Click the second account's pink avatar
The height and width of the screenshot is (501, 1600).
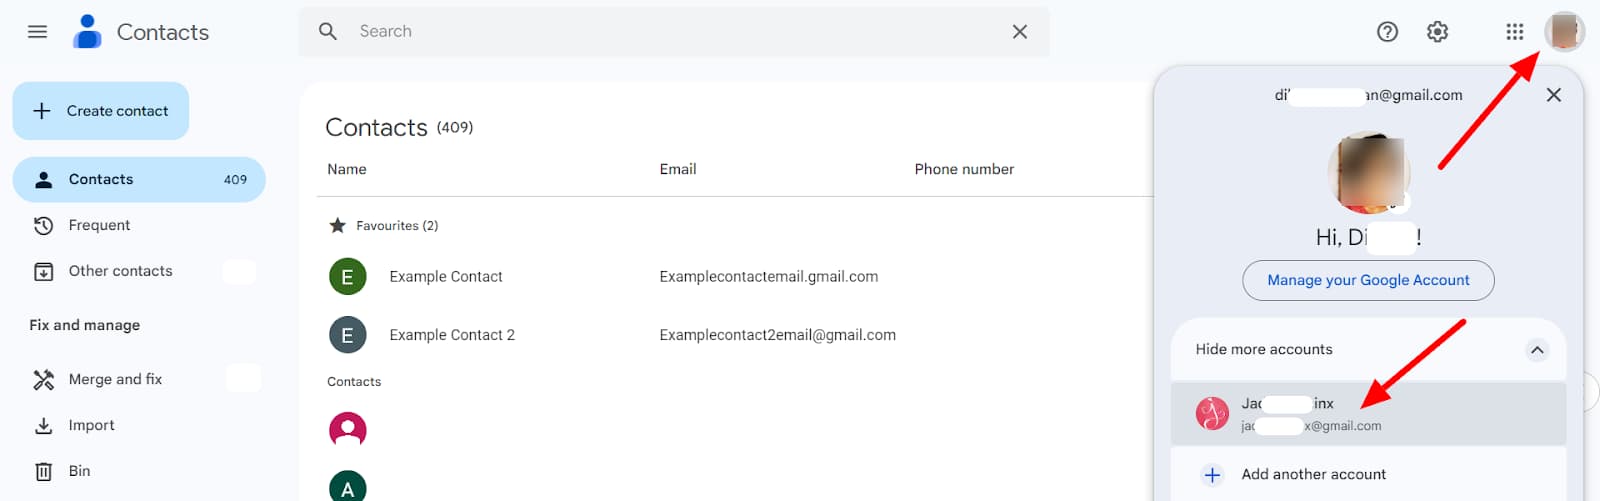pyautogui.click(x=1212, y=413)
